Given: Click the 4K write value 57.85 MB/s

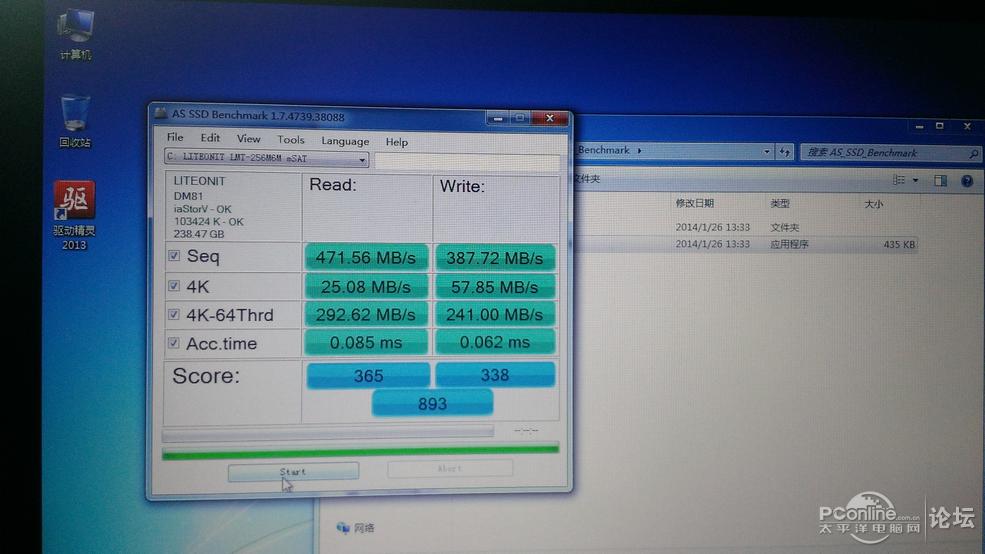Looking at the screenshot, I should [x=494, y=286].
